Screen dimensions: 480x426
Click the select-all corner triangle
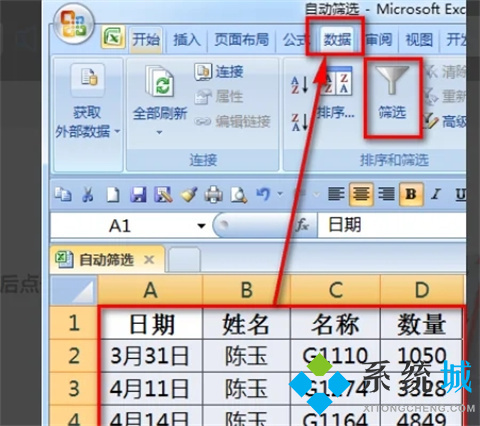pos(73,289)
